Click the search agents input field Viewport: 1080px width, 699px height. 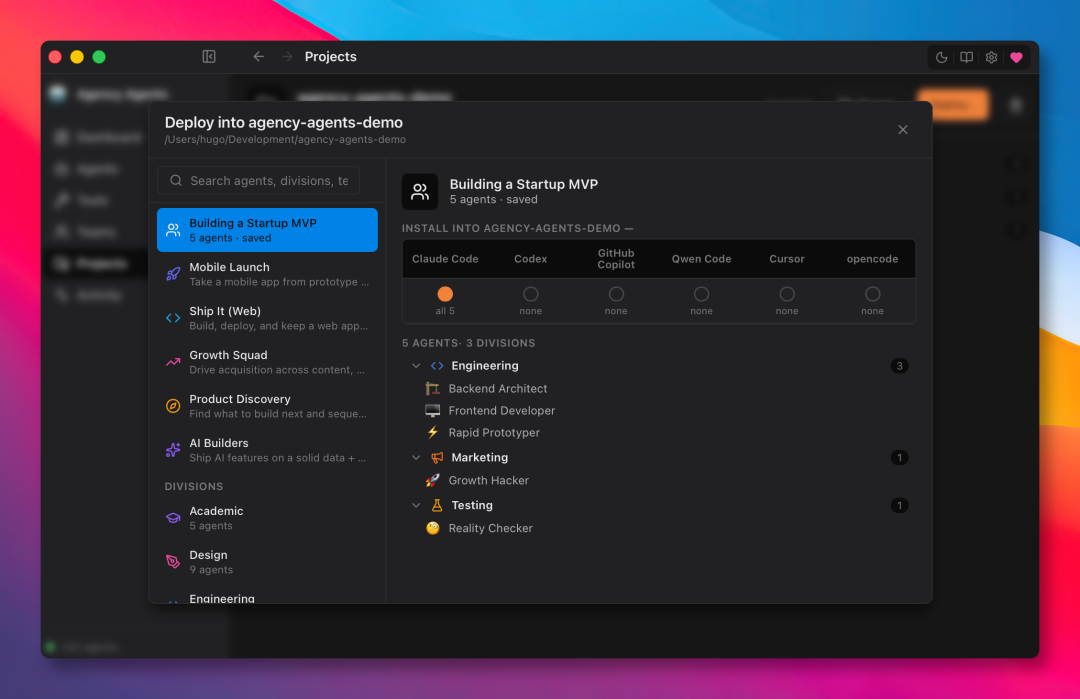[258, 180]
